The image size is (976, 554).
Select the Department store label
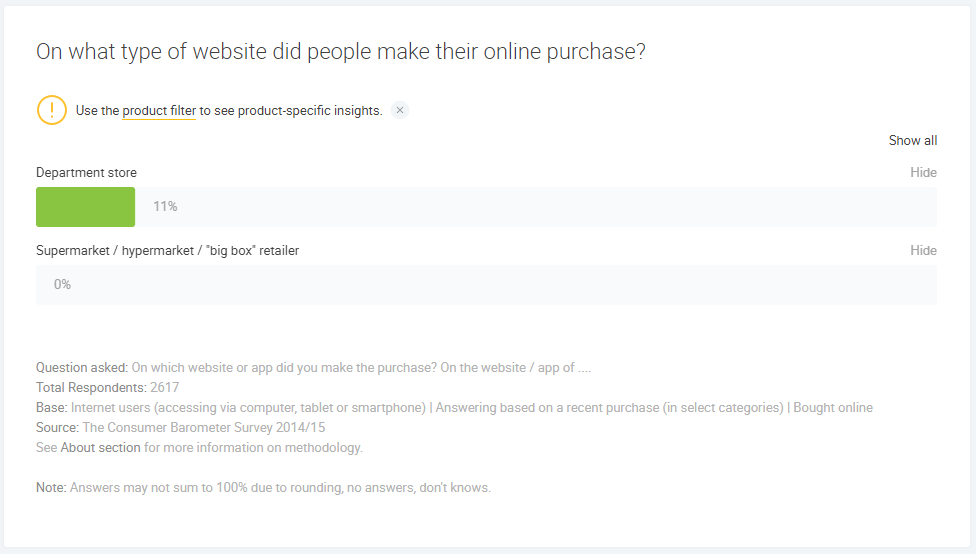tap(86, 173)
